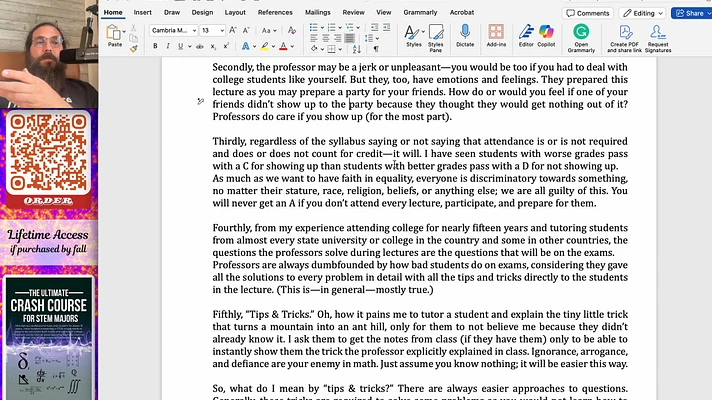Open the font name dropdown
This screenshot has width=712, height=400.
click(x=194, y=30)
